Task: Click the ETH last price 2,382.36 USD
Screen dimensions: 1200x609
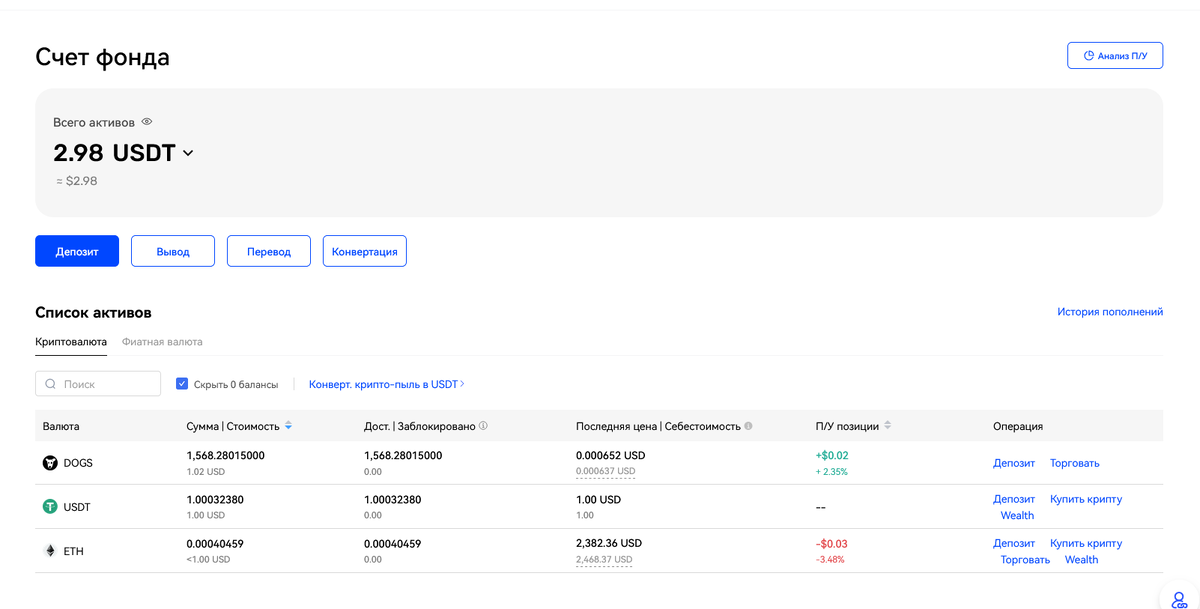Action: tap(609, 543)
